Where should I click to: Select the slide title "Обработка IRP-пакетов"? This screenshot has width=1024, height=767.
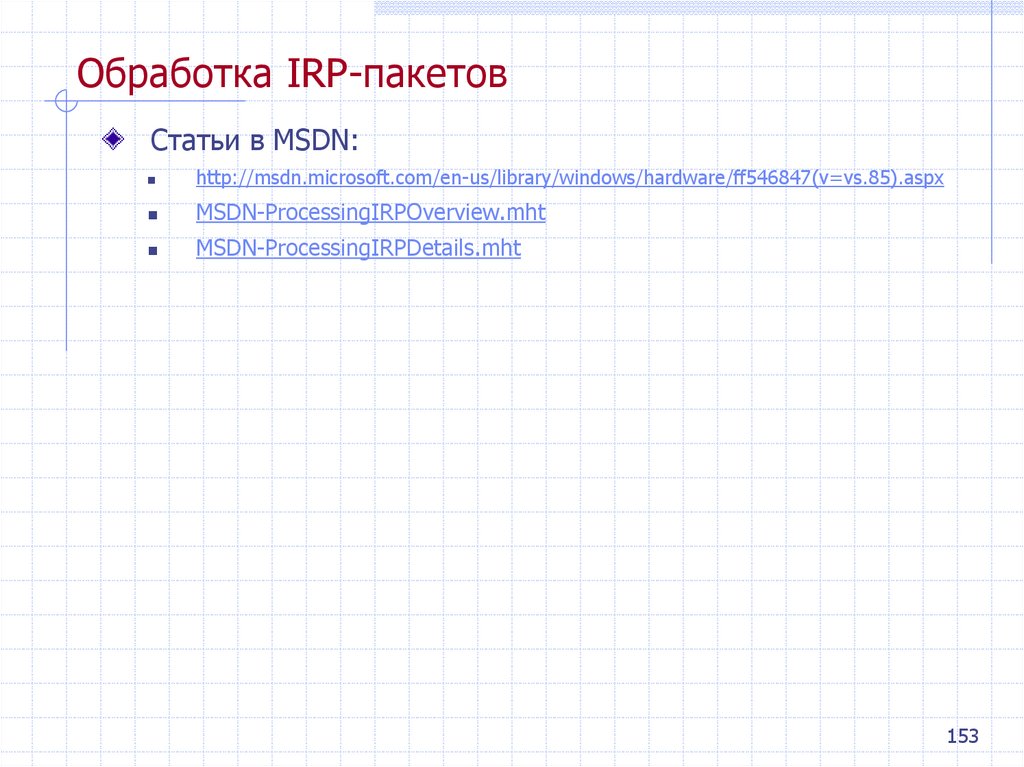(x=292, y=73)
